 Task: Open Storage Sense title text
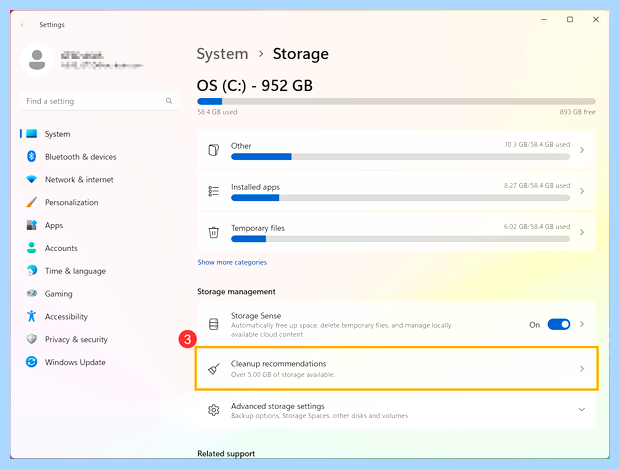coord(256,316)
